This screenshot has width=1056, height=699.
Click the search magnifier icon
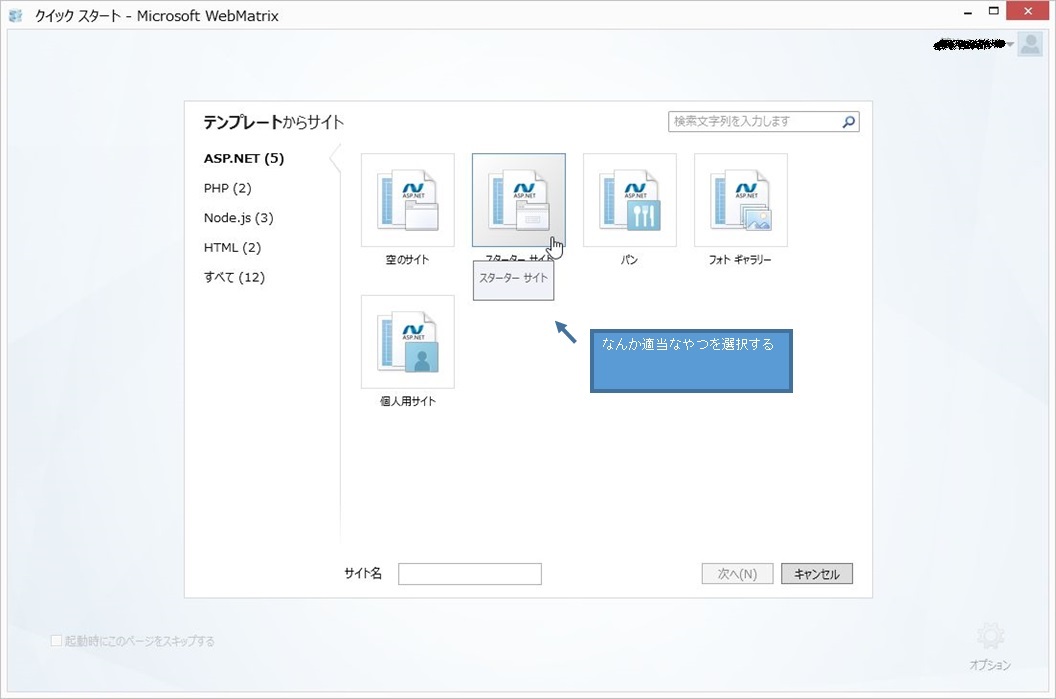[849, 122]
